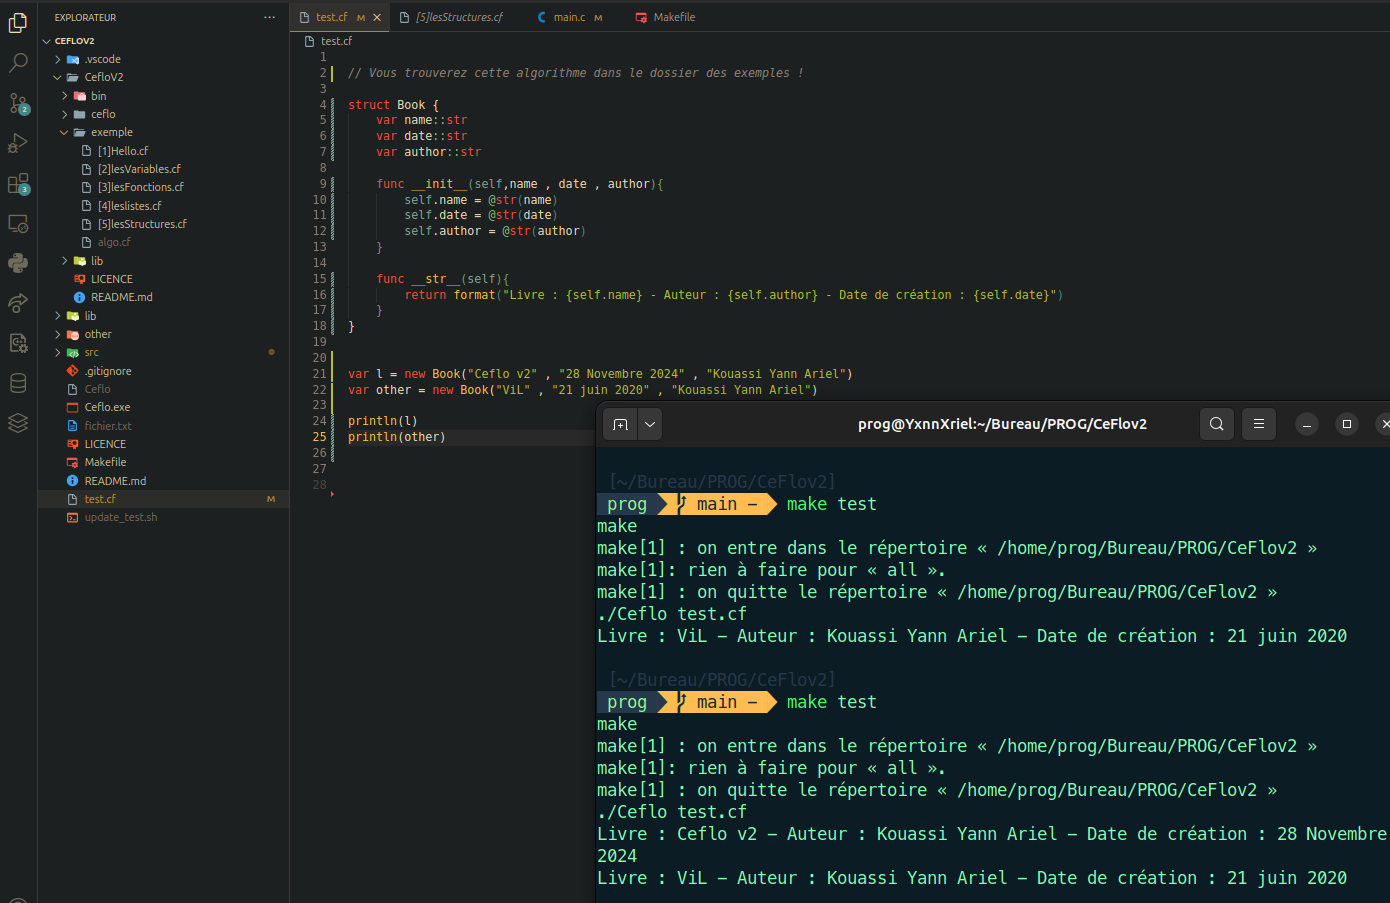The image size is (1390, 903).
Task: Open the stacked layers icon view
Action: click(18, 423)
